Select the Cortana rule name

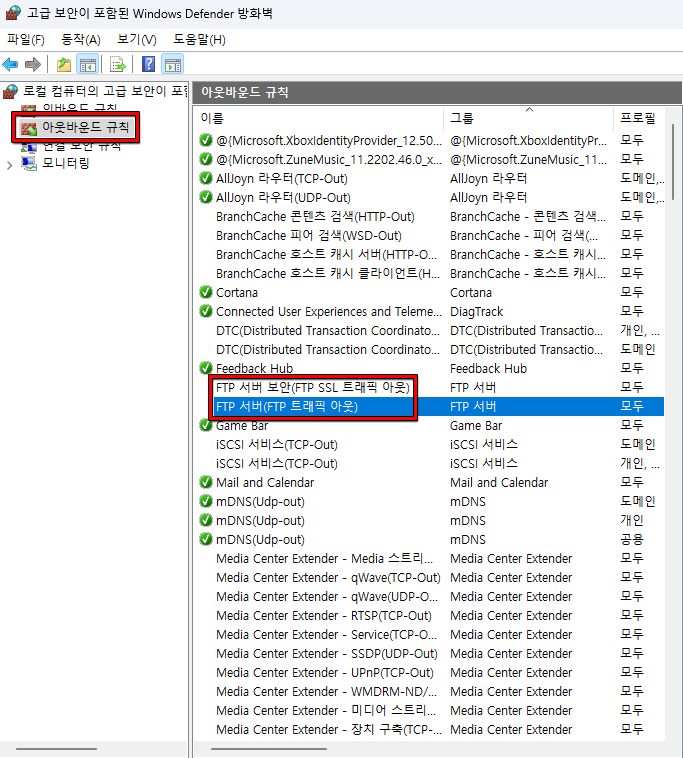pyautogui.click(x=237, y=292)
